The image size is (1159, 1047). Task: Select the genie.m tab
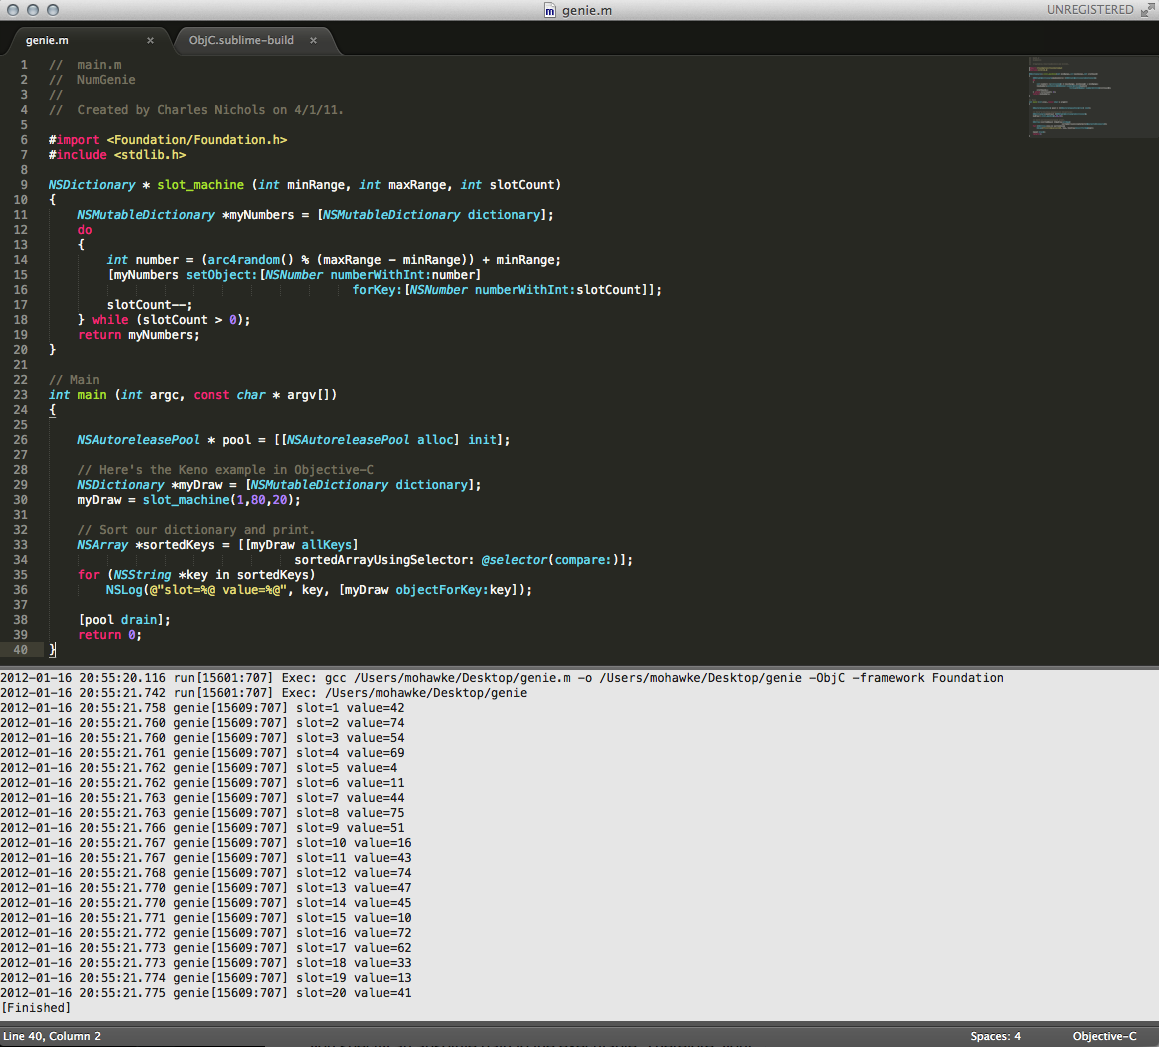[x=47, y=41]
